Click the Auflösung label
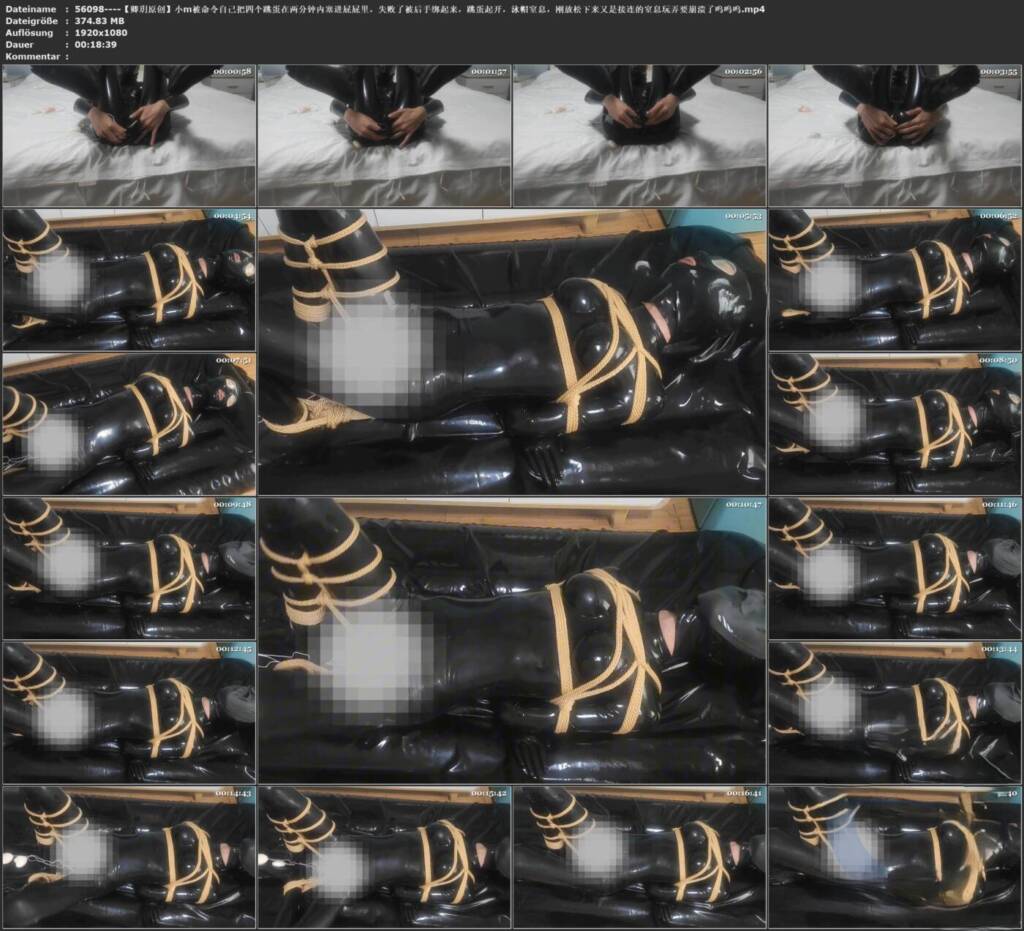Image resolution: width=1024 pixels, height=931 pixels. 29,33
